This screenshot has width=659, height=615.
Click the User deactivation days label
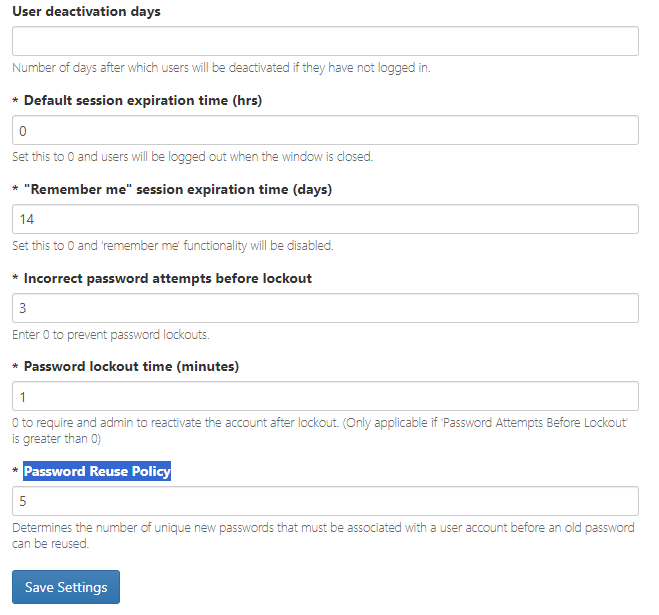click(86, 12)
